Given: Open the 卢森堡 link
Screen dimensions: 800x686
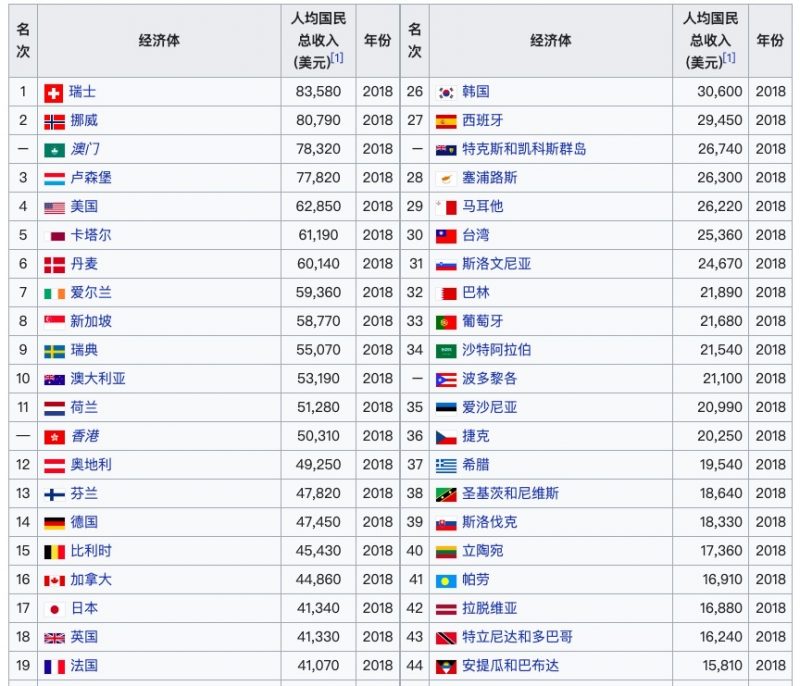Looking at the screenshot, I should coord(91,177).
